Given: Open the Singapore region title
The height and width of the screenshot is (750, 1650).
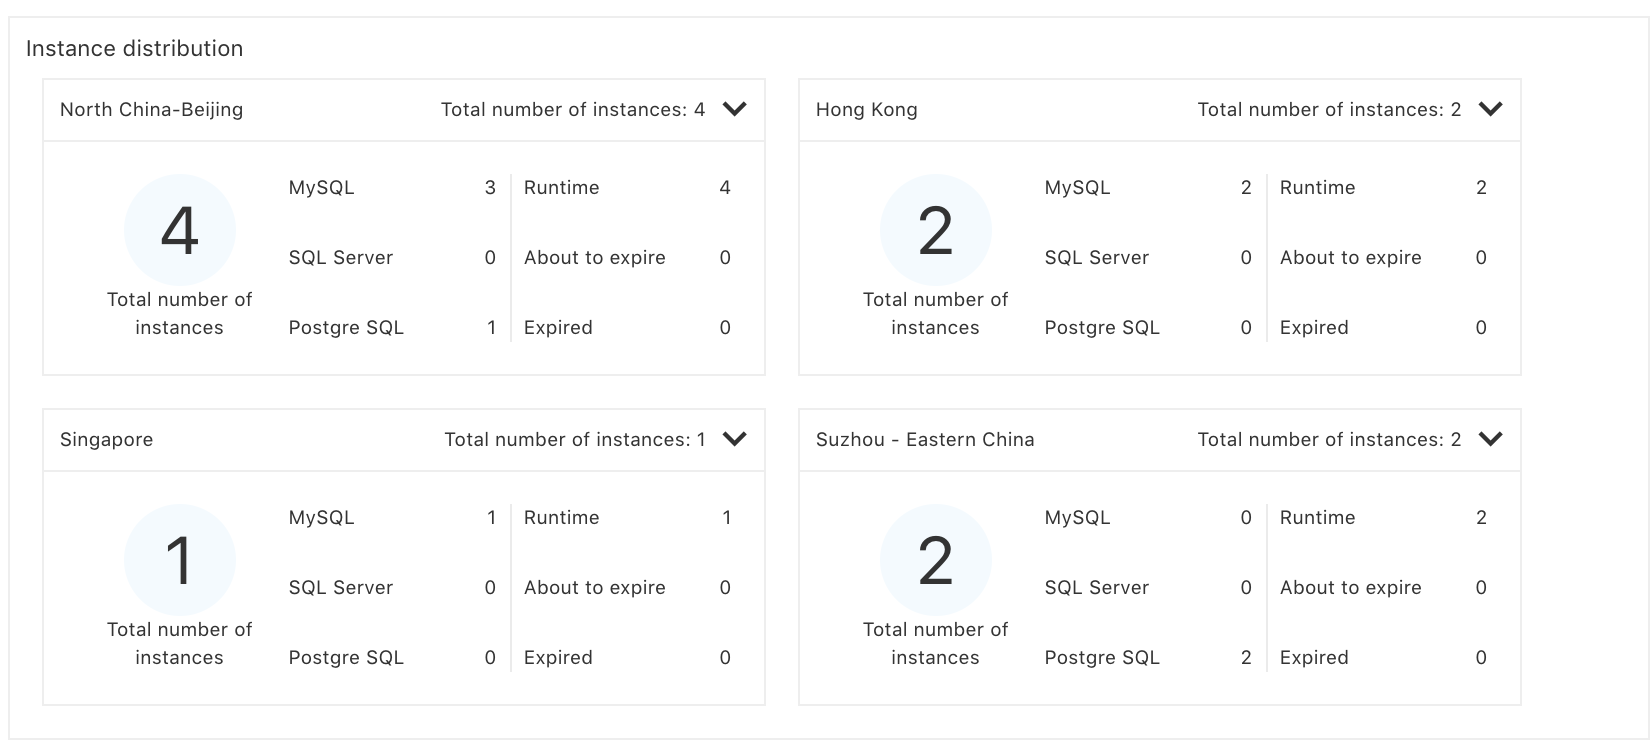Looking at the screenshot, I should (106, 440).
